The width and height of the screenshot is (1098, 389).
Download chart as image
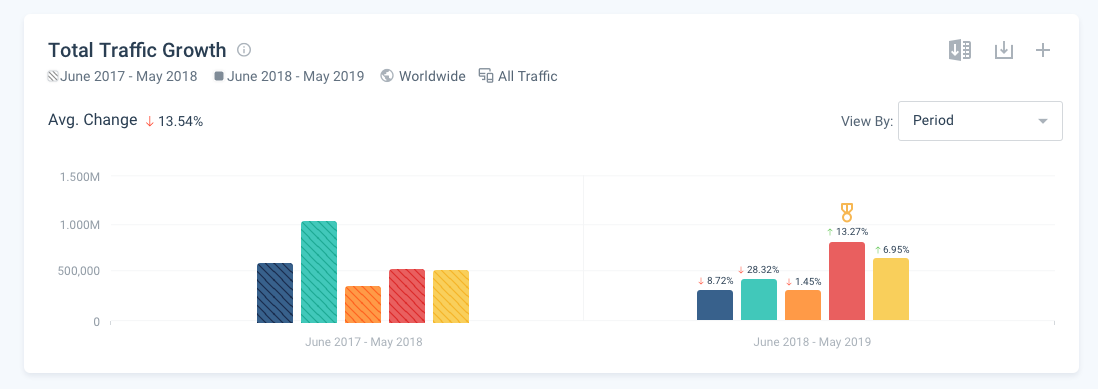click(1004, 50)
